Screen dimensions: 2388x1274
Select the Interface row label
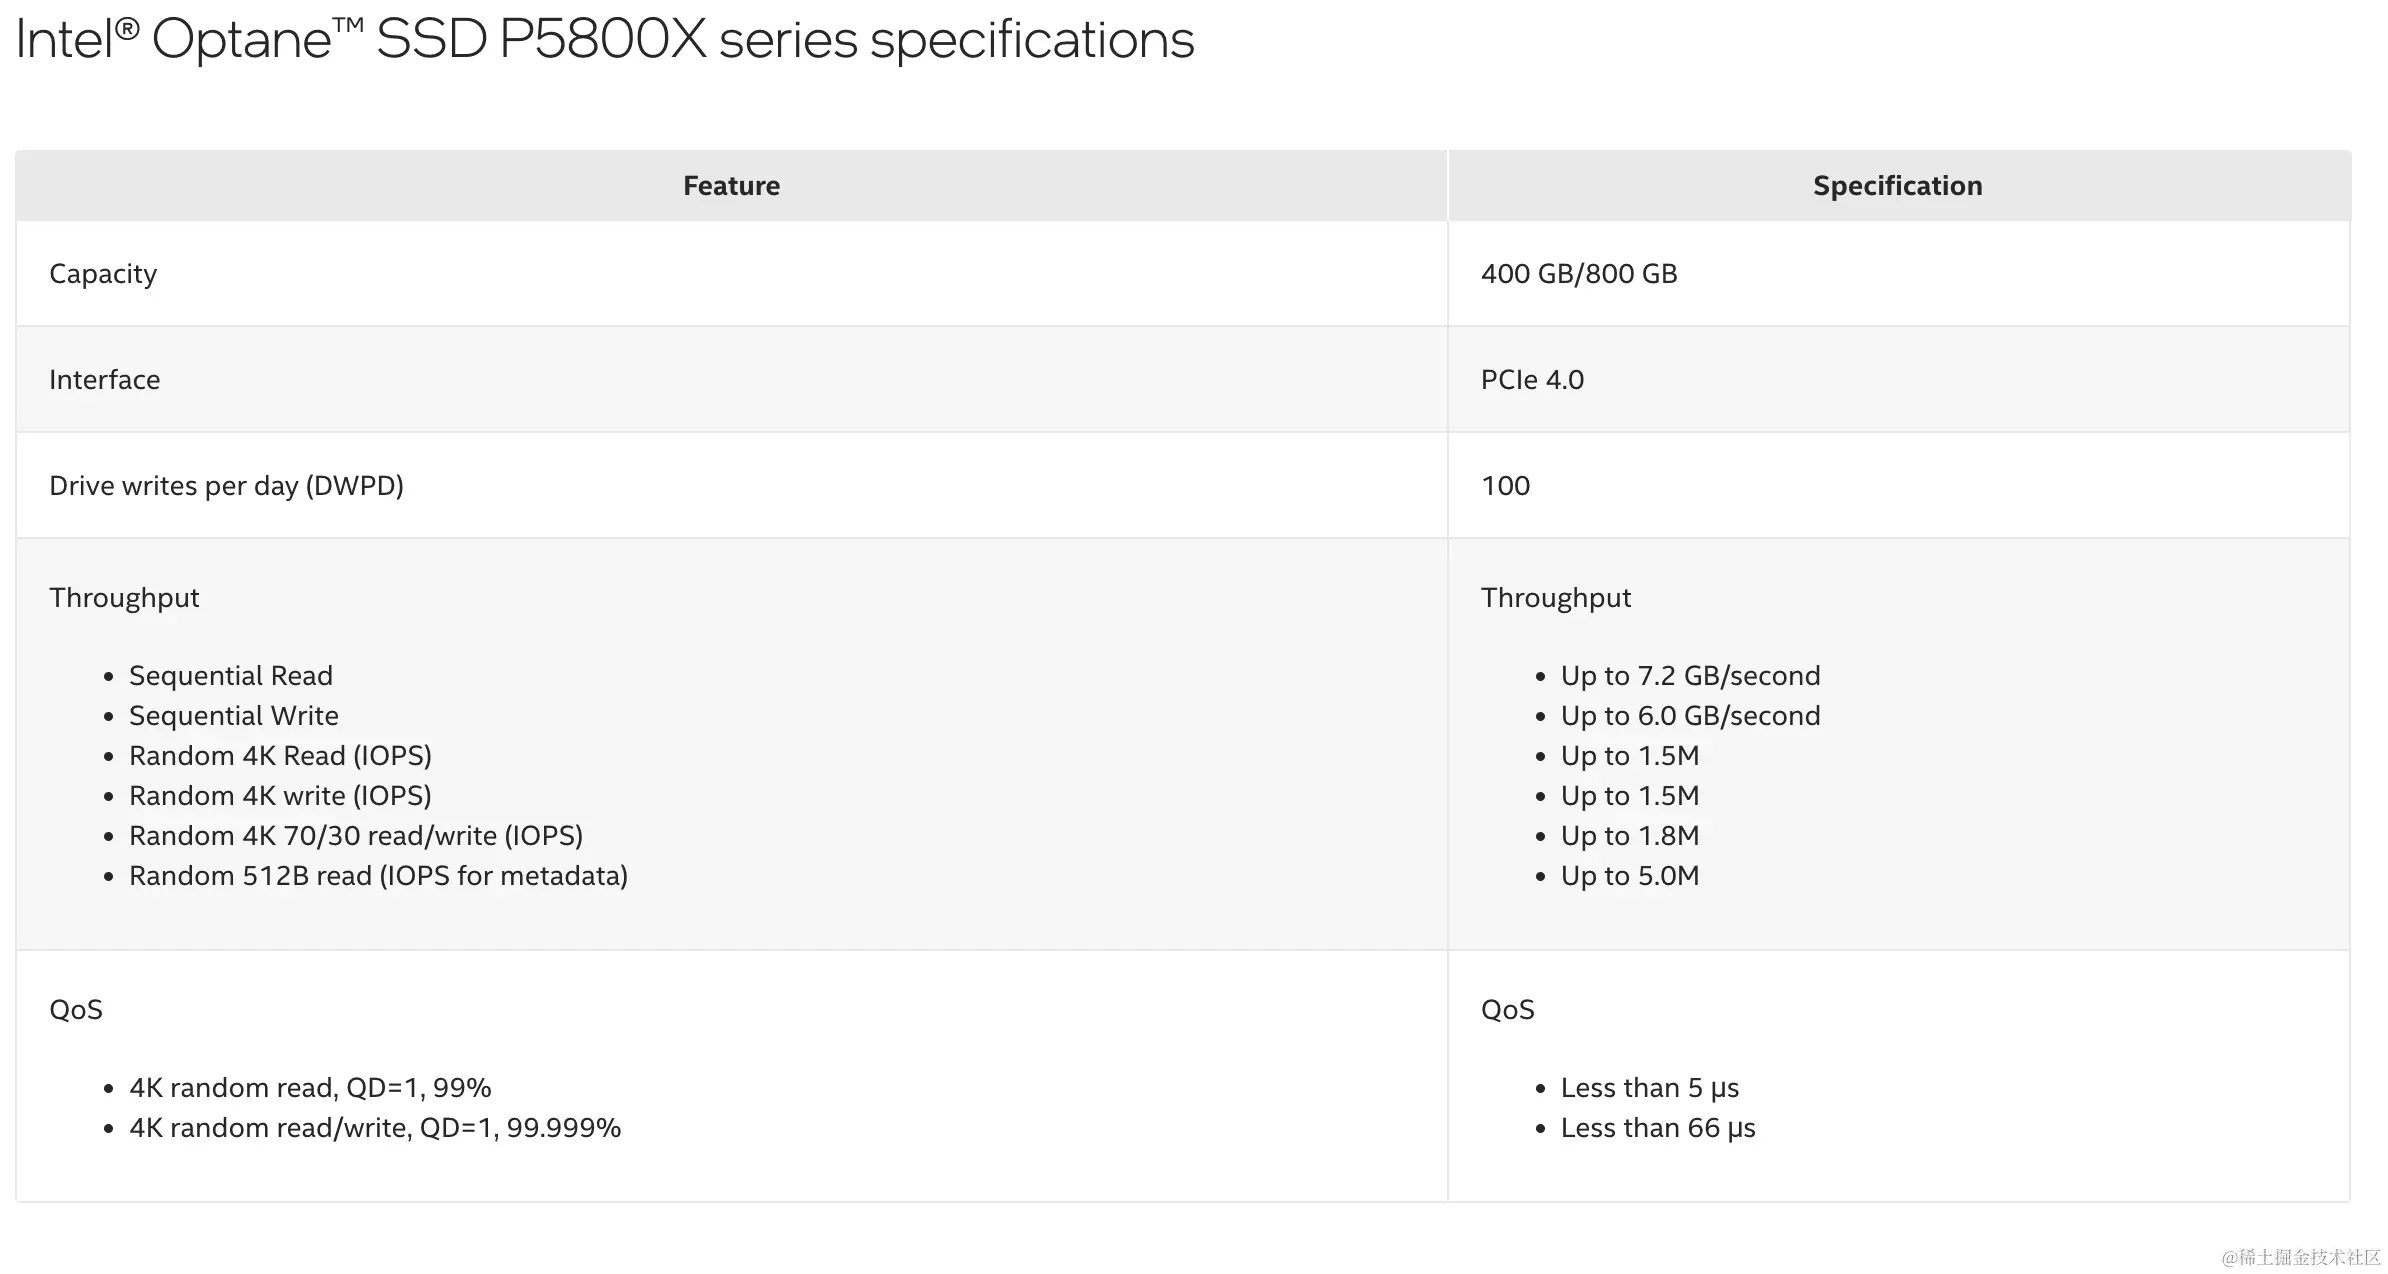click(x=104, y=380)
